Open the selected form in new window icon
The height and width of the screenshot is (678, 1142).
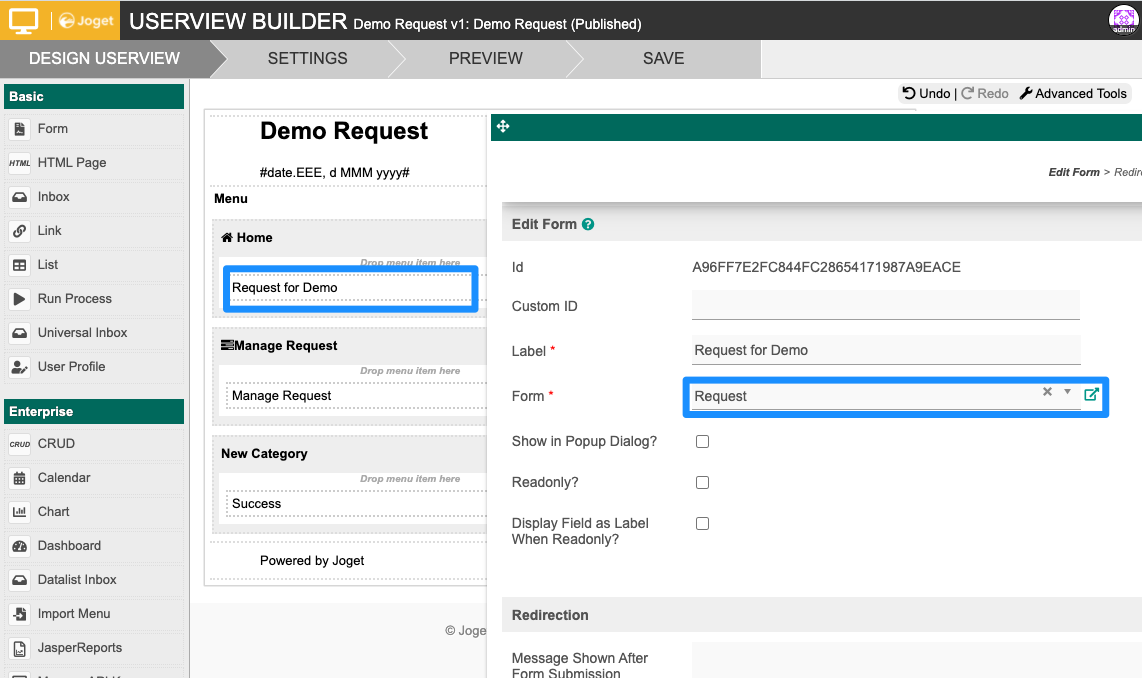[x=1092, y=394]
